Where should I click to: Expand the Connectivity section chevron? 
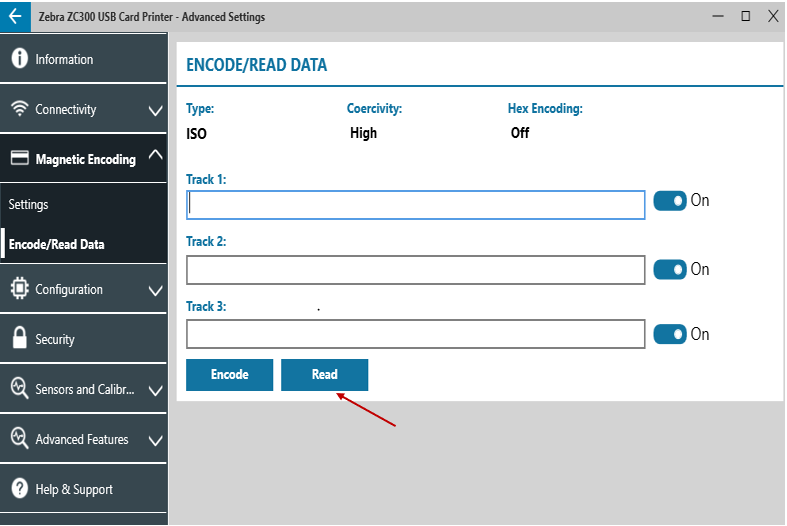155,111
